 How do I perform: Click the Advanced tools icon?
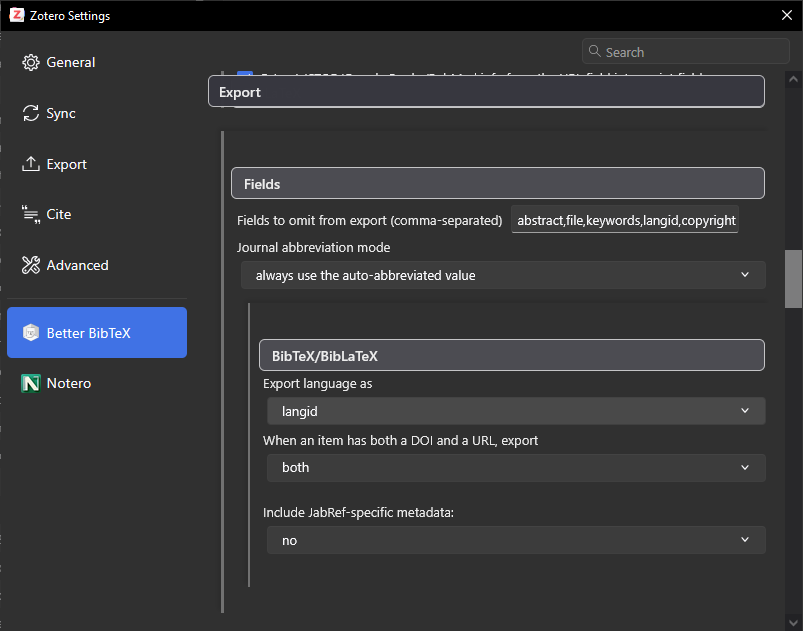pyautogui.click(x=31, y=265)
